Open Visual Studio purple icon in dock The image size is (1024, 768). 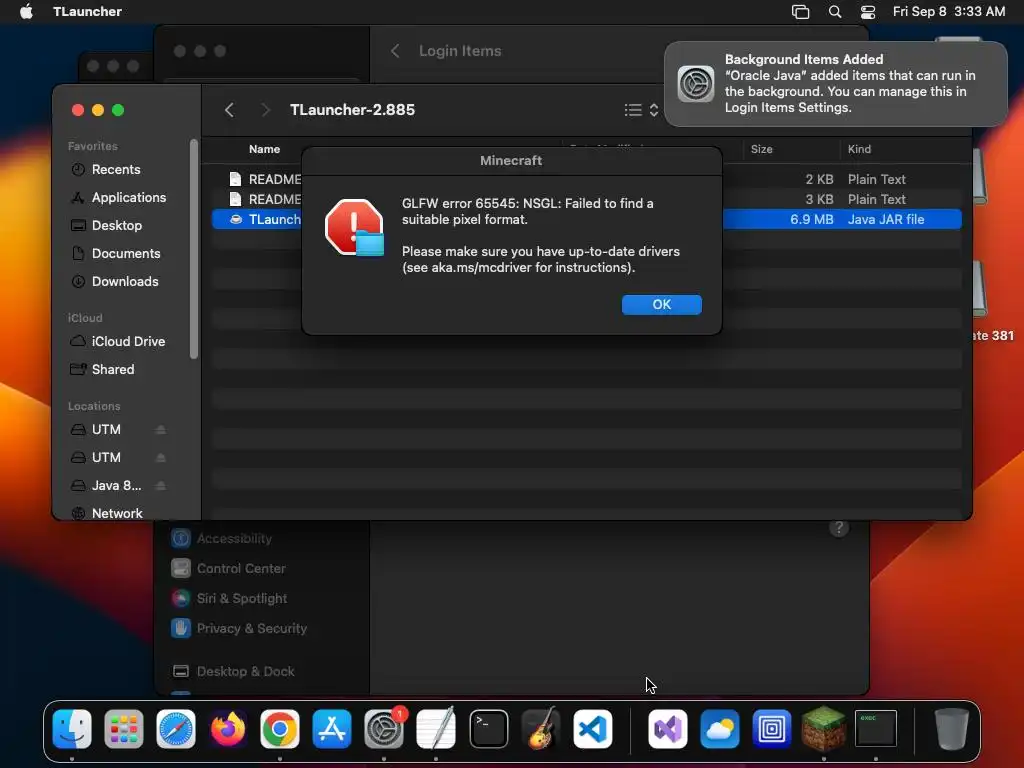[x=667, y=728]
